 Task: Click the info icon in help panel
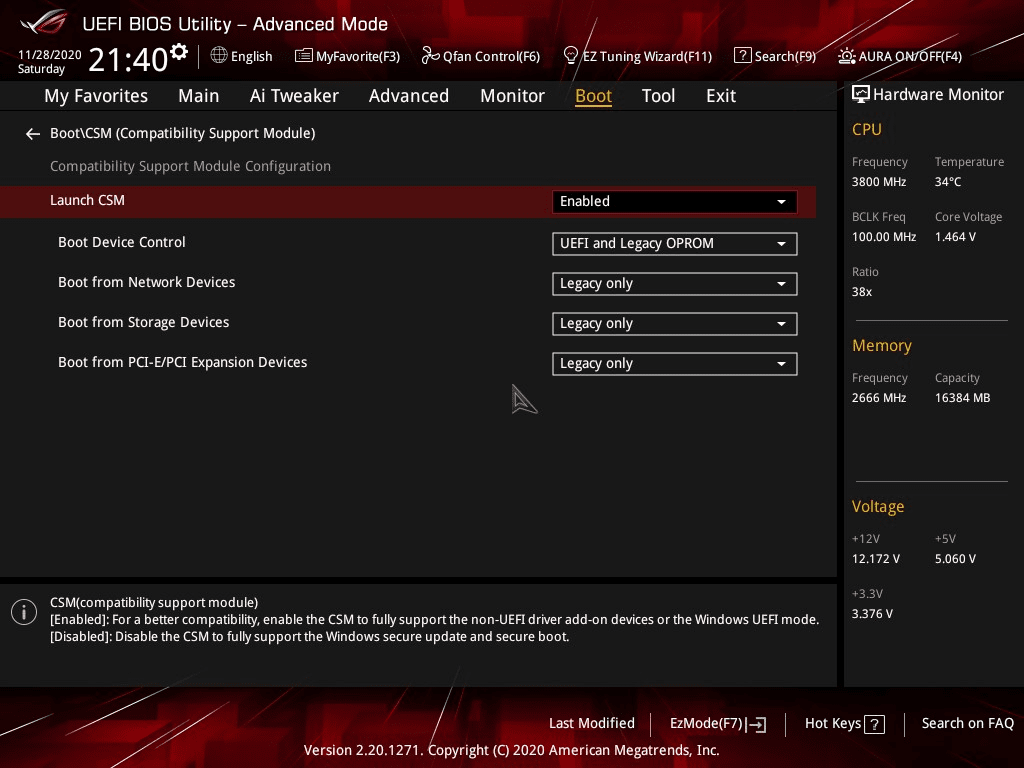[24, 612]
